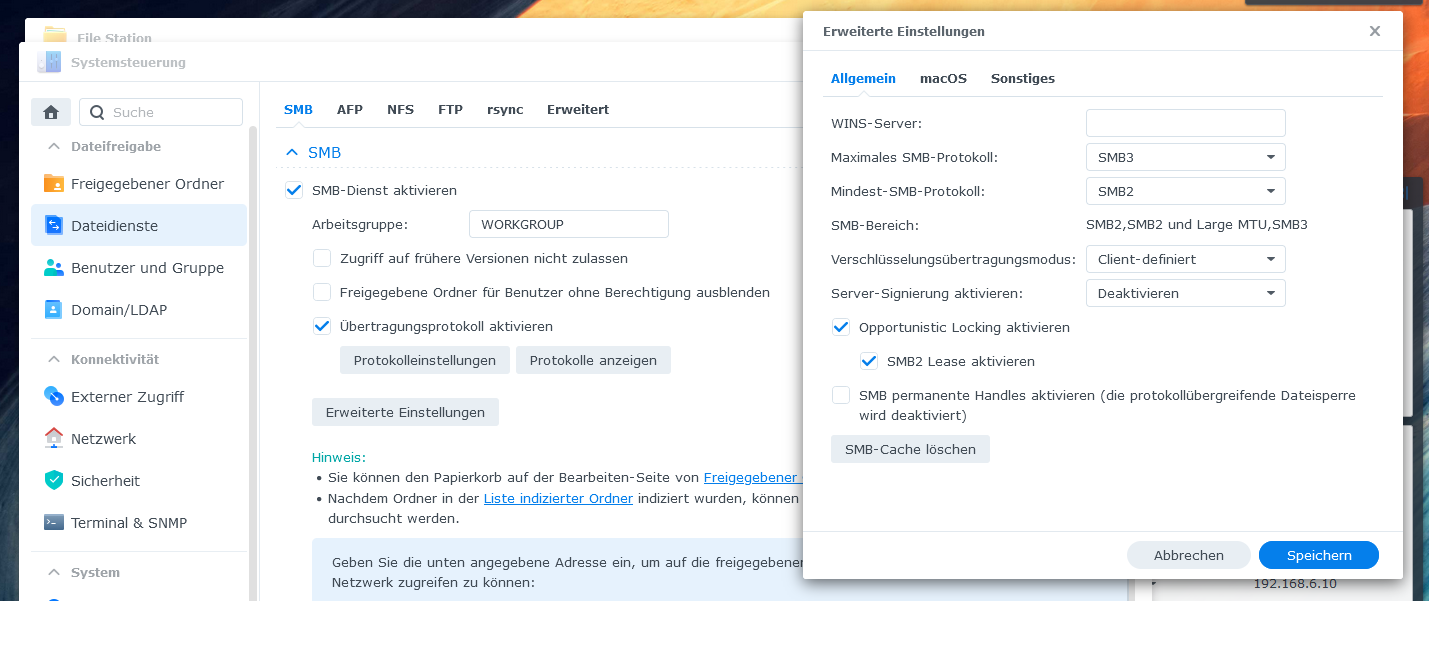Click the IP address text '192.168.6.10'
This screenshot has width=1429, height=648.
pyautogui.click(x=1295, y=584)
